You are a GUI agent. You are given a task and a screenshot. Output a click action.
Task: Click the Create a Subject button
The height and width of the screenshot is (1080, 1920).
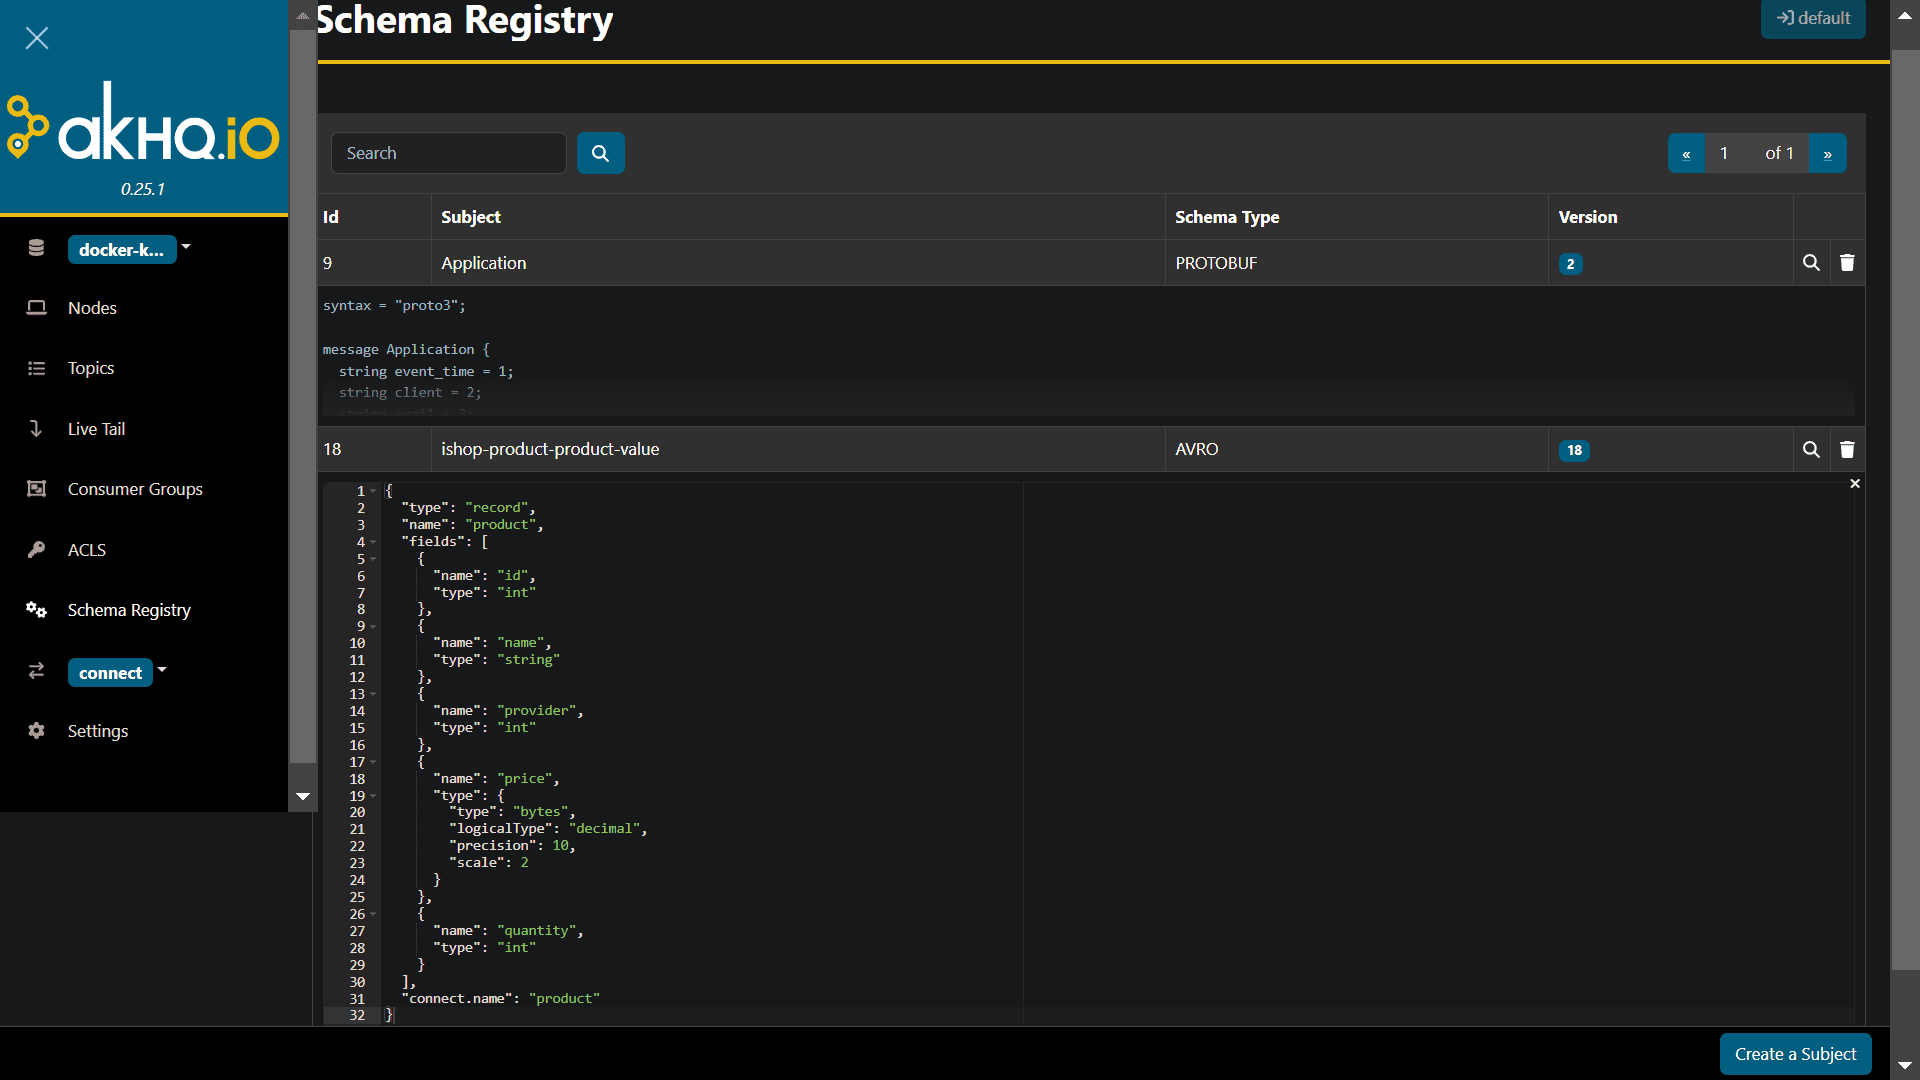coord(1795,1054)
